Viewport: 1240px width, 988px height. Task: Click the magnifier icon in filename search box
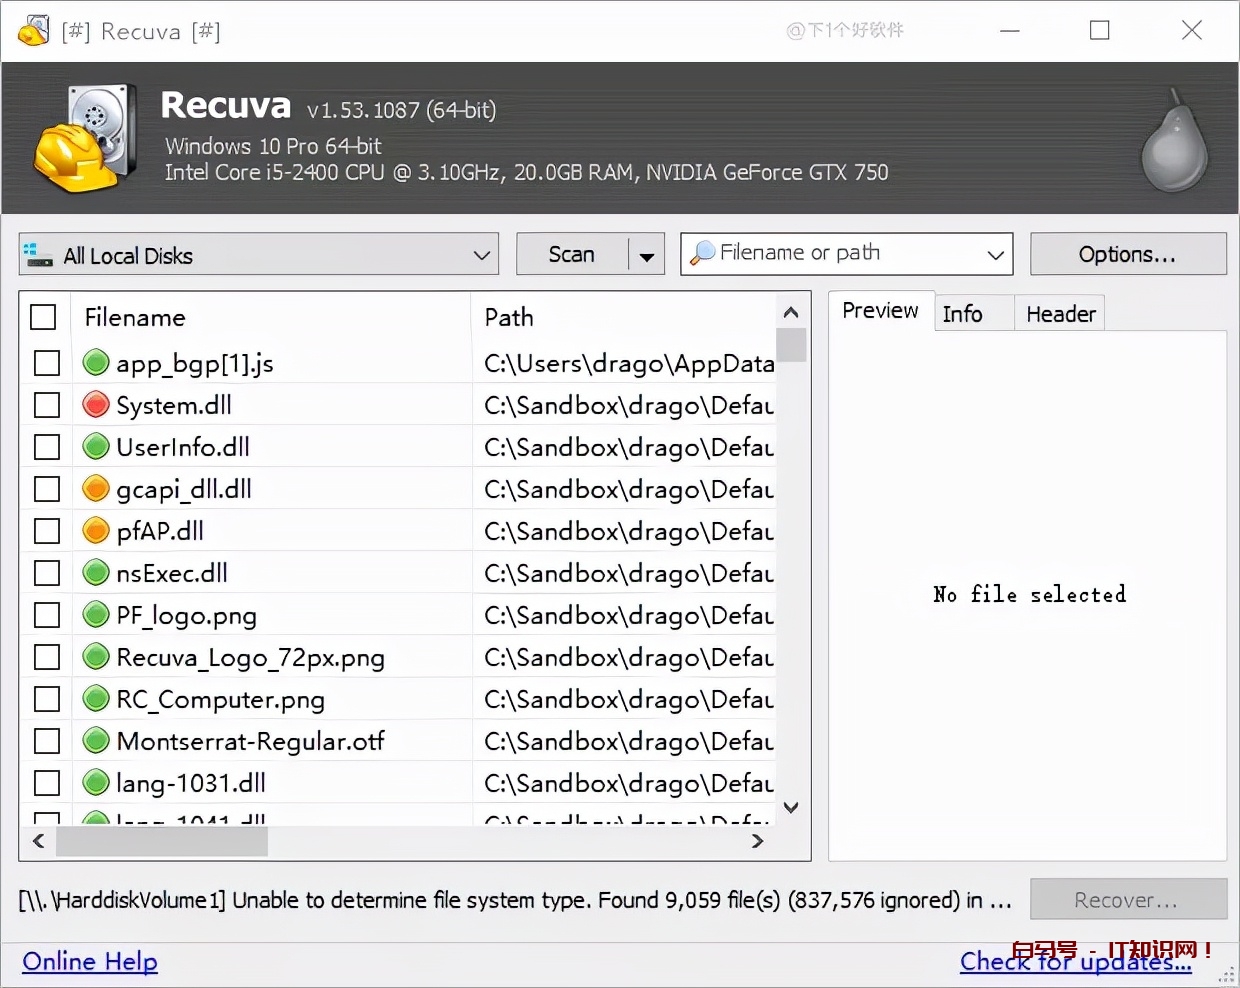(x=703, y=254)
